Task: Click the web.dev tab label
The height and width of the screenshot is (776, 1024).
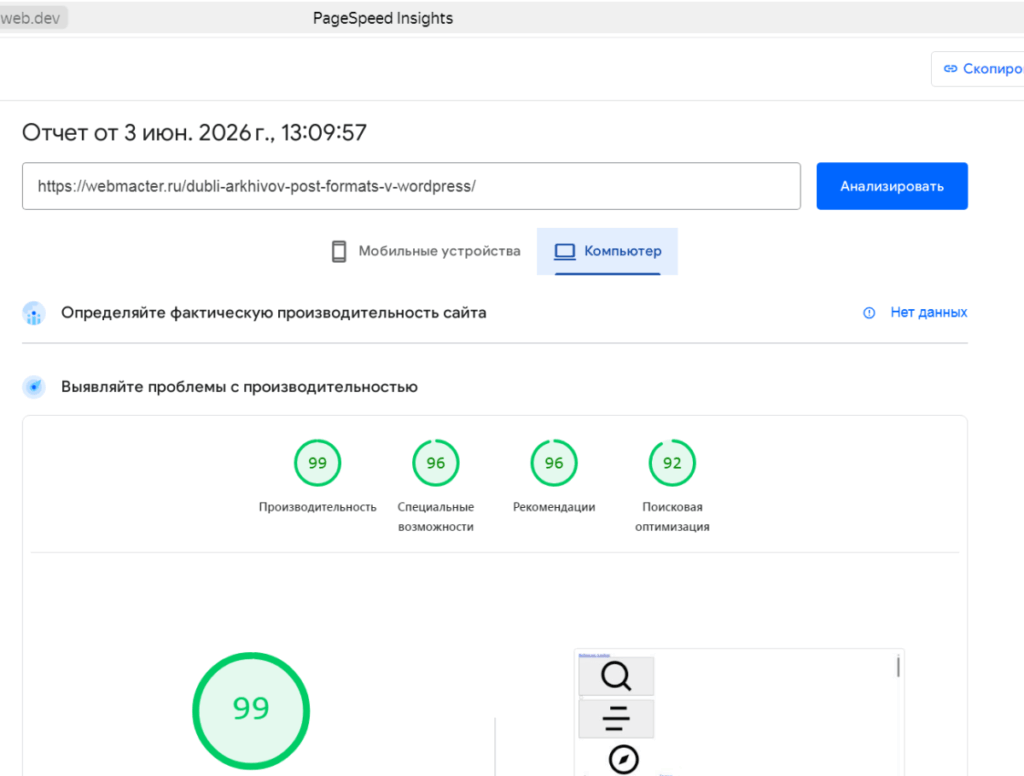Action: pyautogui.click(x=31, y=18)
